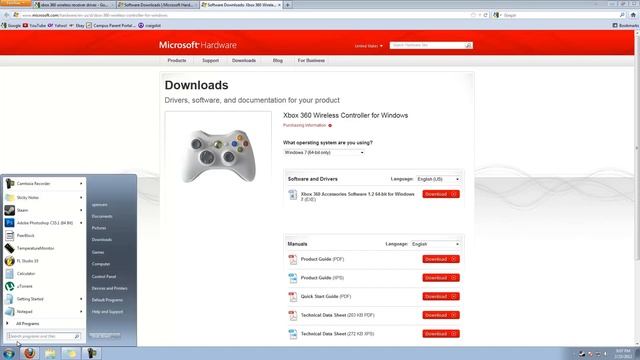Click the browser back arrow

coord(6,15)
